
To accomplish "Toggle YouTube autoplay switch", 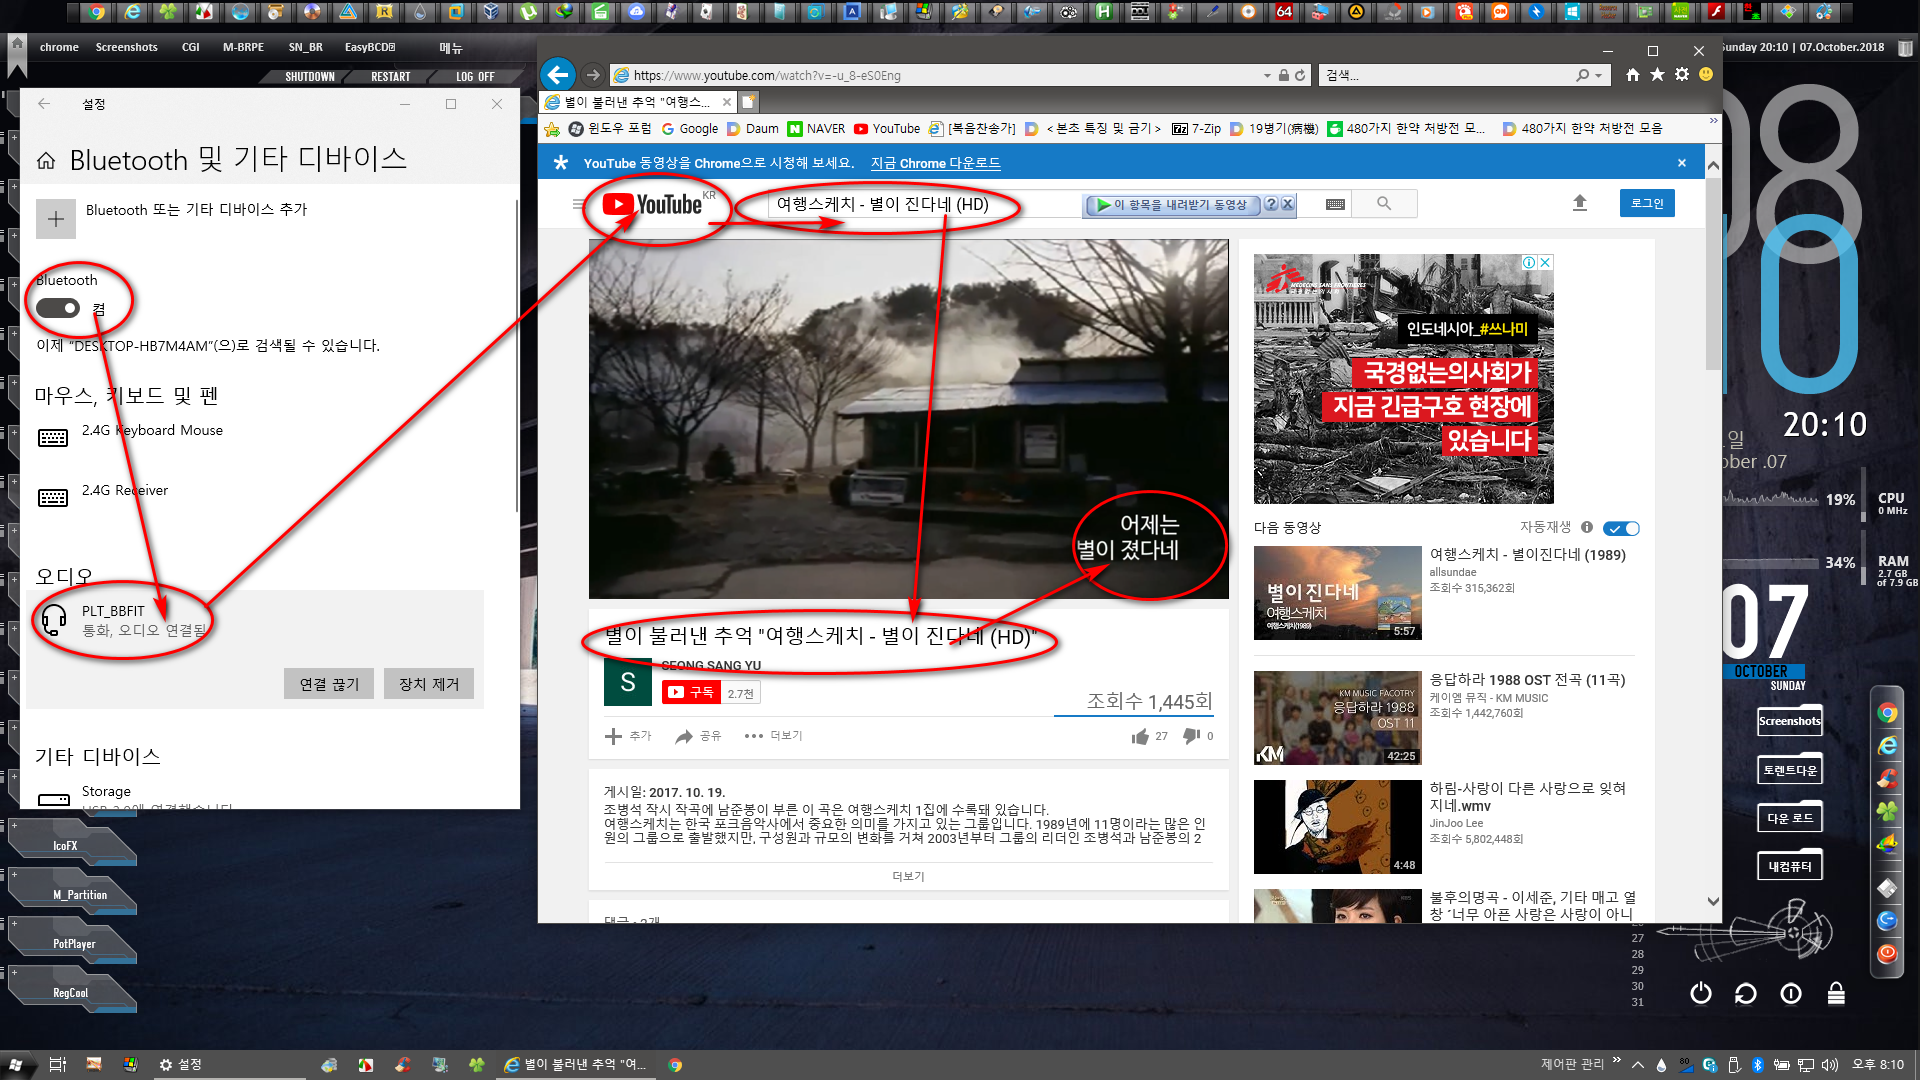I will (1621, 528).
